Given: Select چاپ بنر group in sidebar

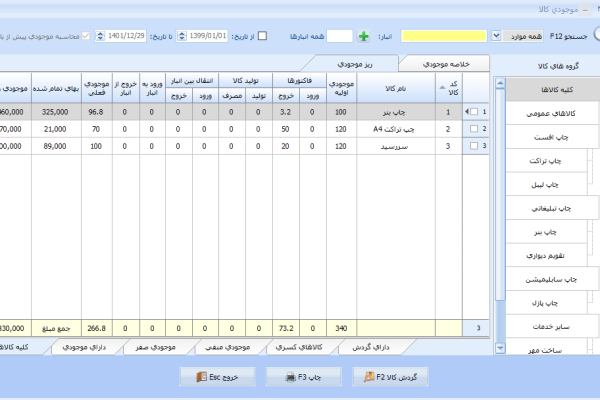Looking at the screenshot, I should [x=546, y=232].
